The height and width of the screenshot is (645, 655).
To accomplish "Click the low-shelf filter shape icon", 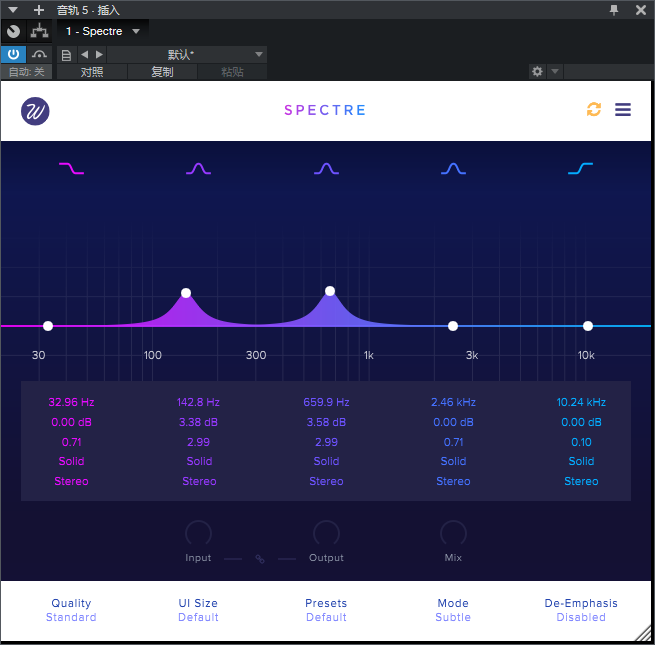I will [x=71, y=168].
